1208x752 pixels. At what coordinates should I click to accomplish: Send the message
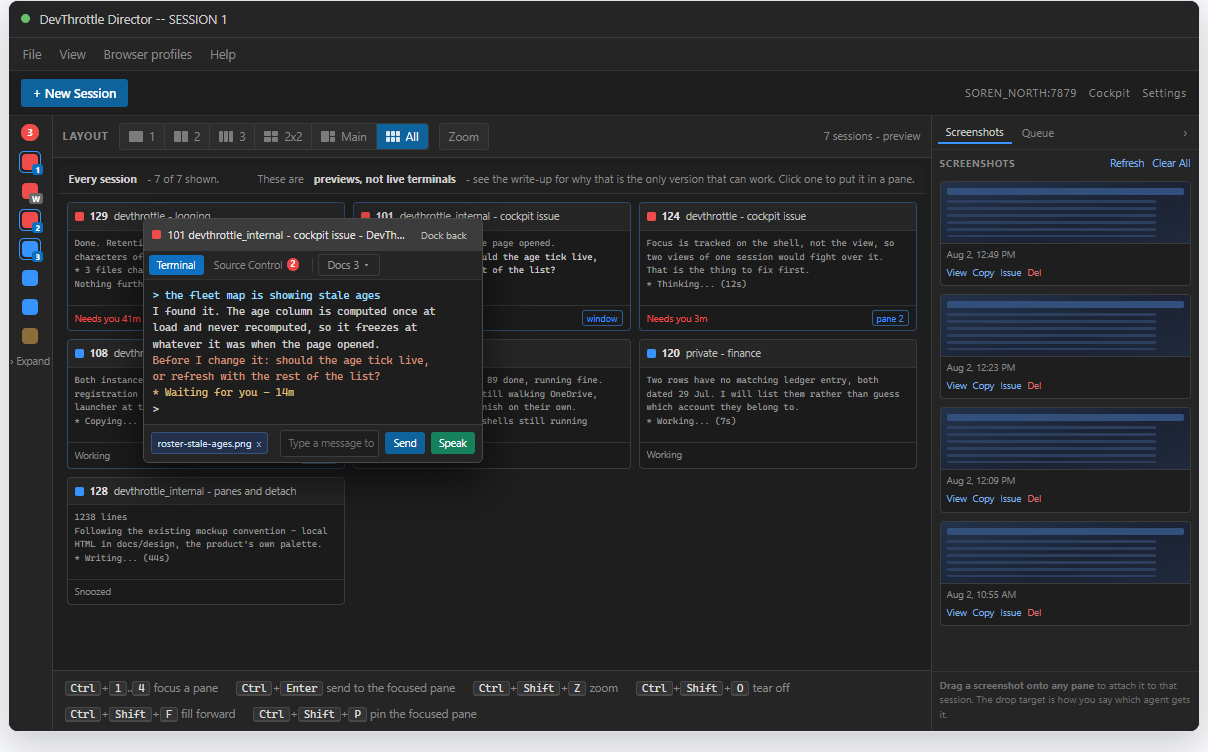(405, 443)
